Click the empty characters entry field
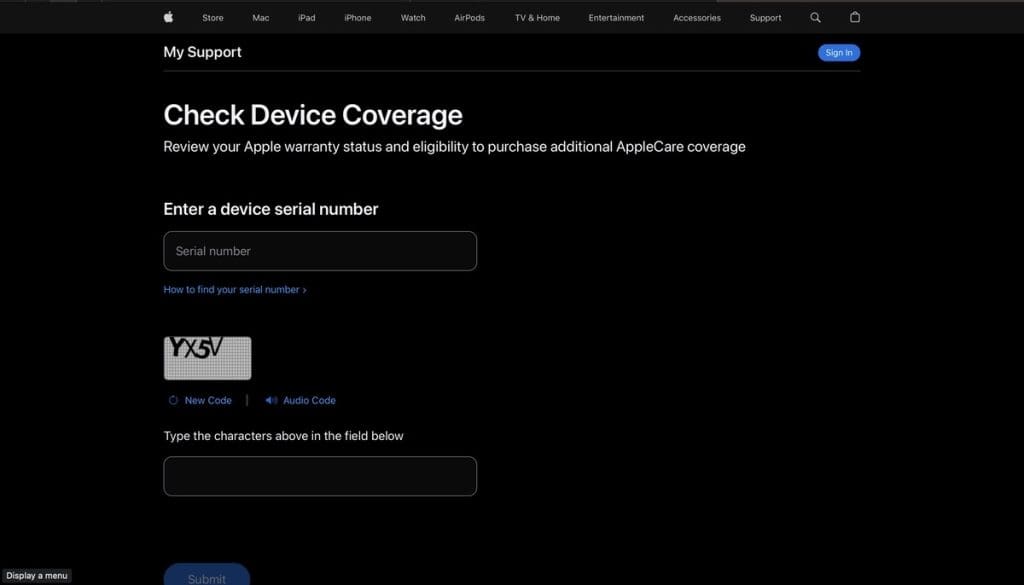The image size is (1024, 585). pyautogui.click(x=320, y=476)
